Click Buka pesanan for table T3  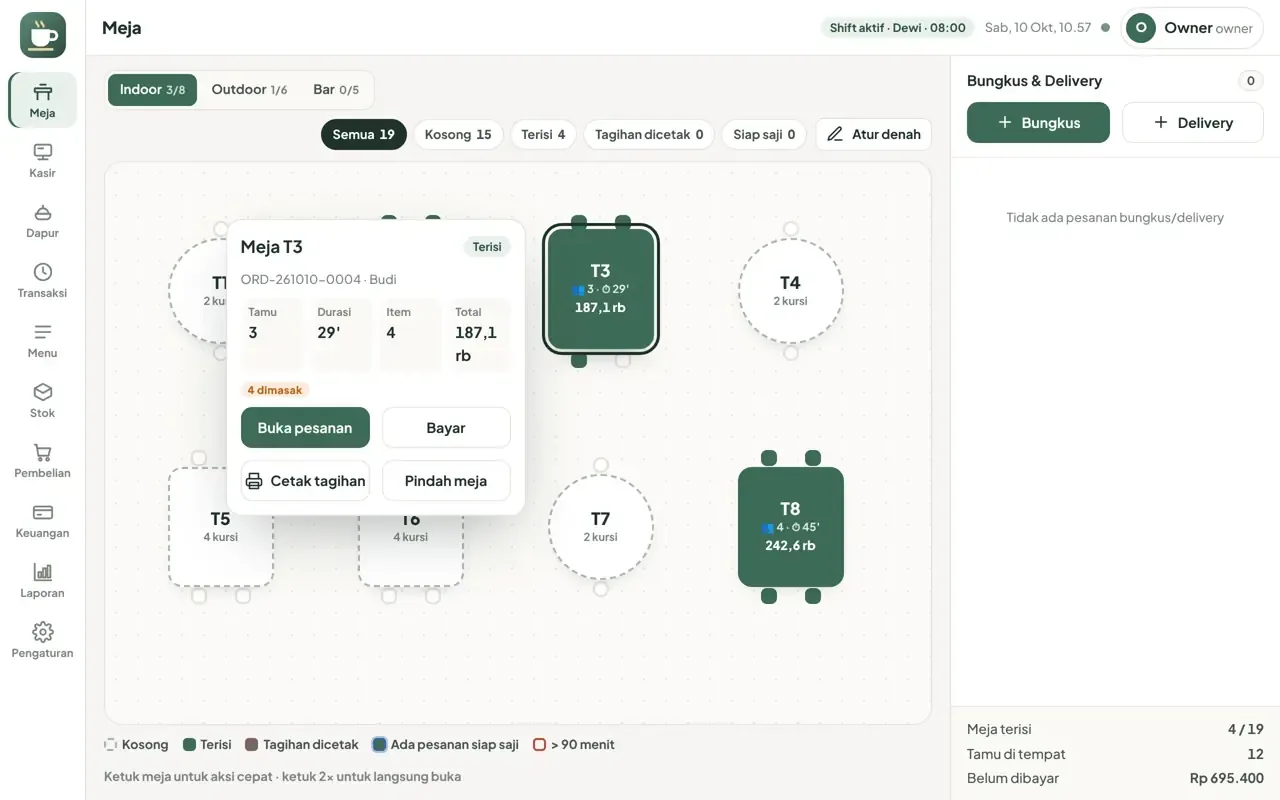305,428
